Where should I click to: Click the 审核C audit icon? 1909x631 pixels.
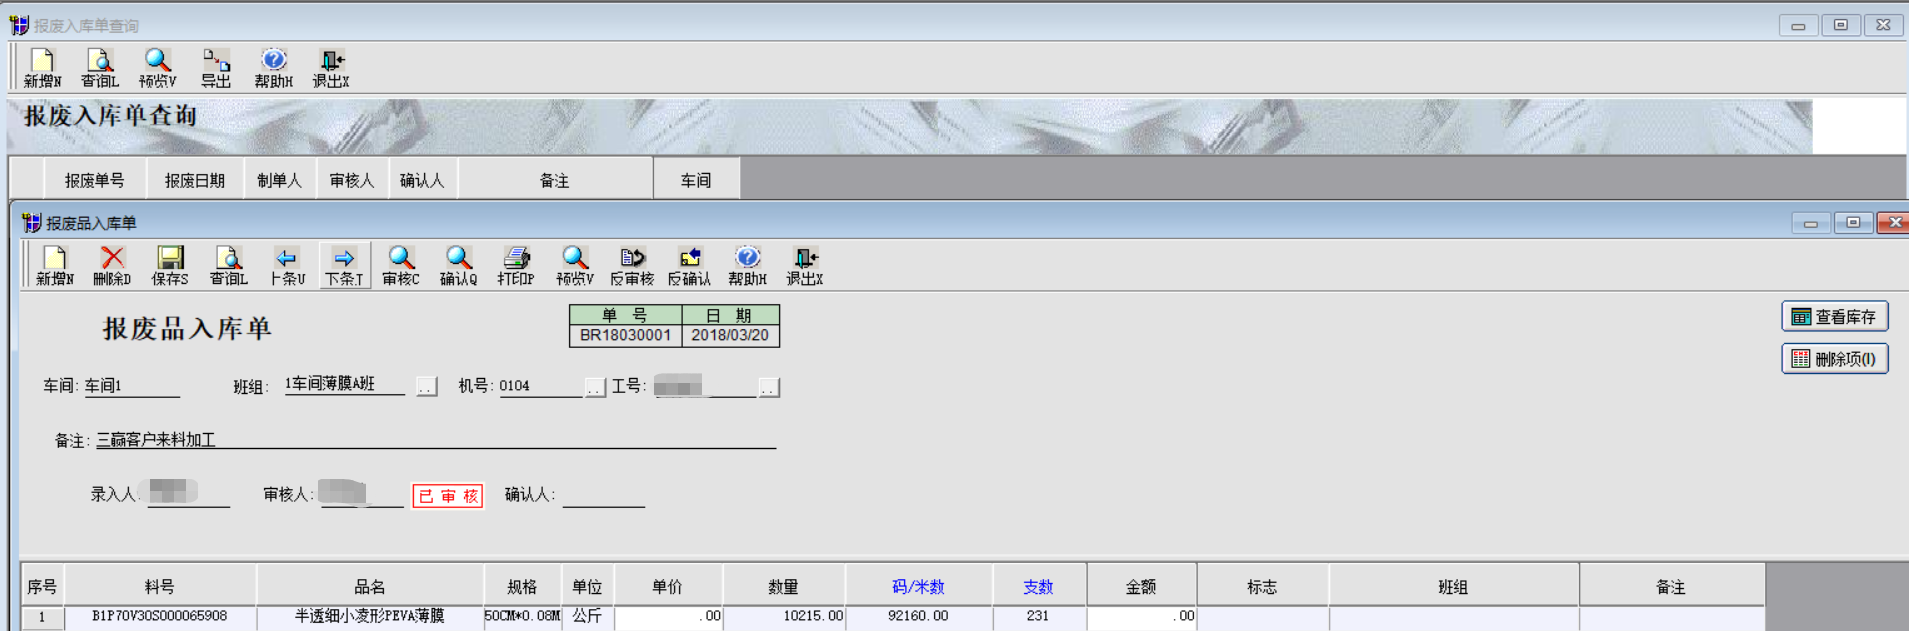[x=401, y=266]
